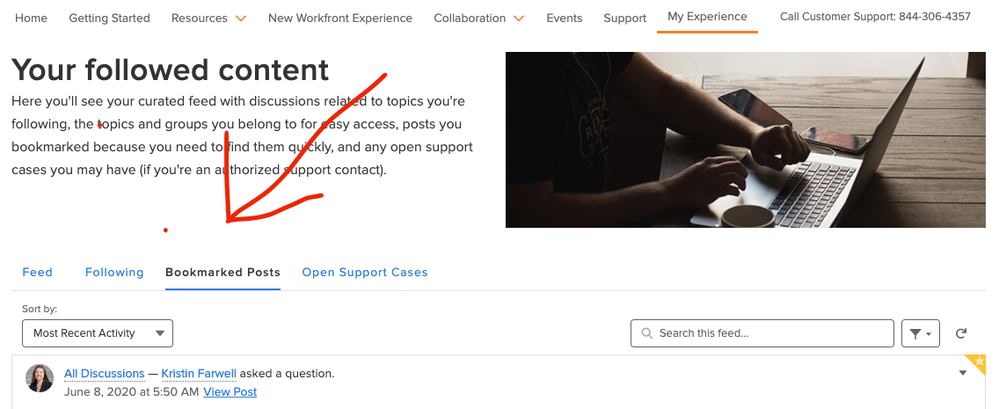This screenshot has height=409, width=999.
Task: Switch to the Feed tab
Action: (37, 272)
